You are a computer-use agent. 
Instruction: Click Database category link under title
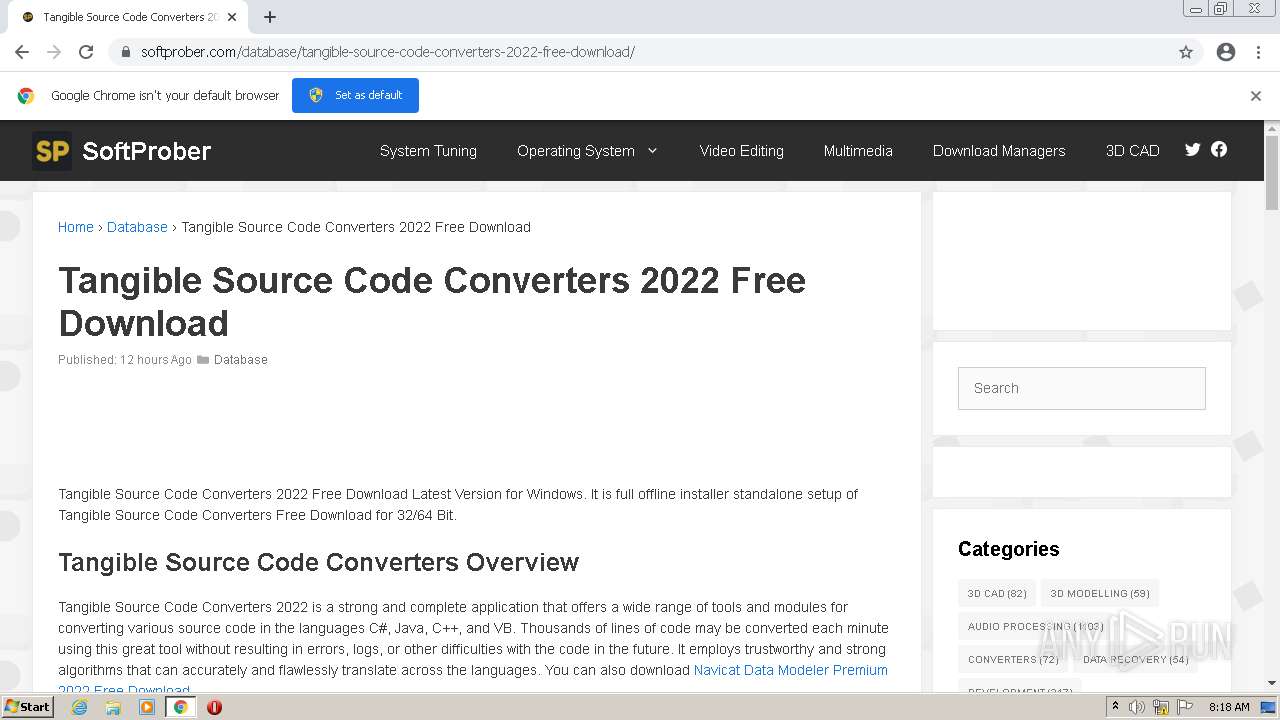(241, 360)
